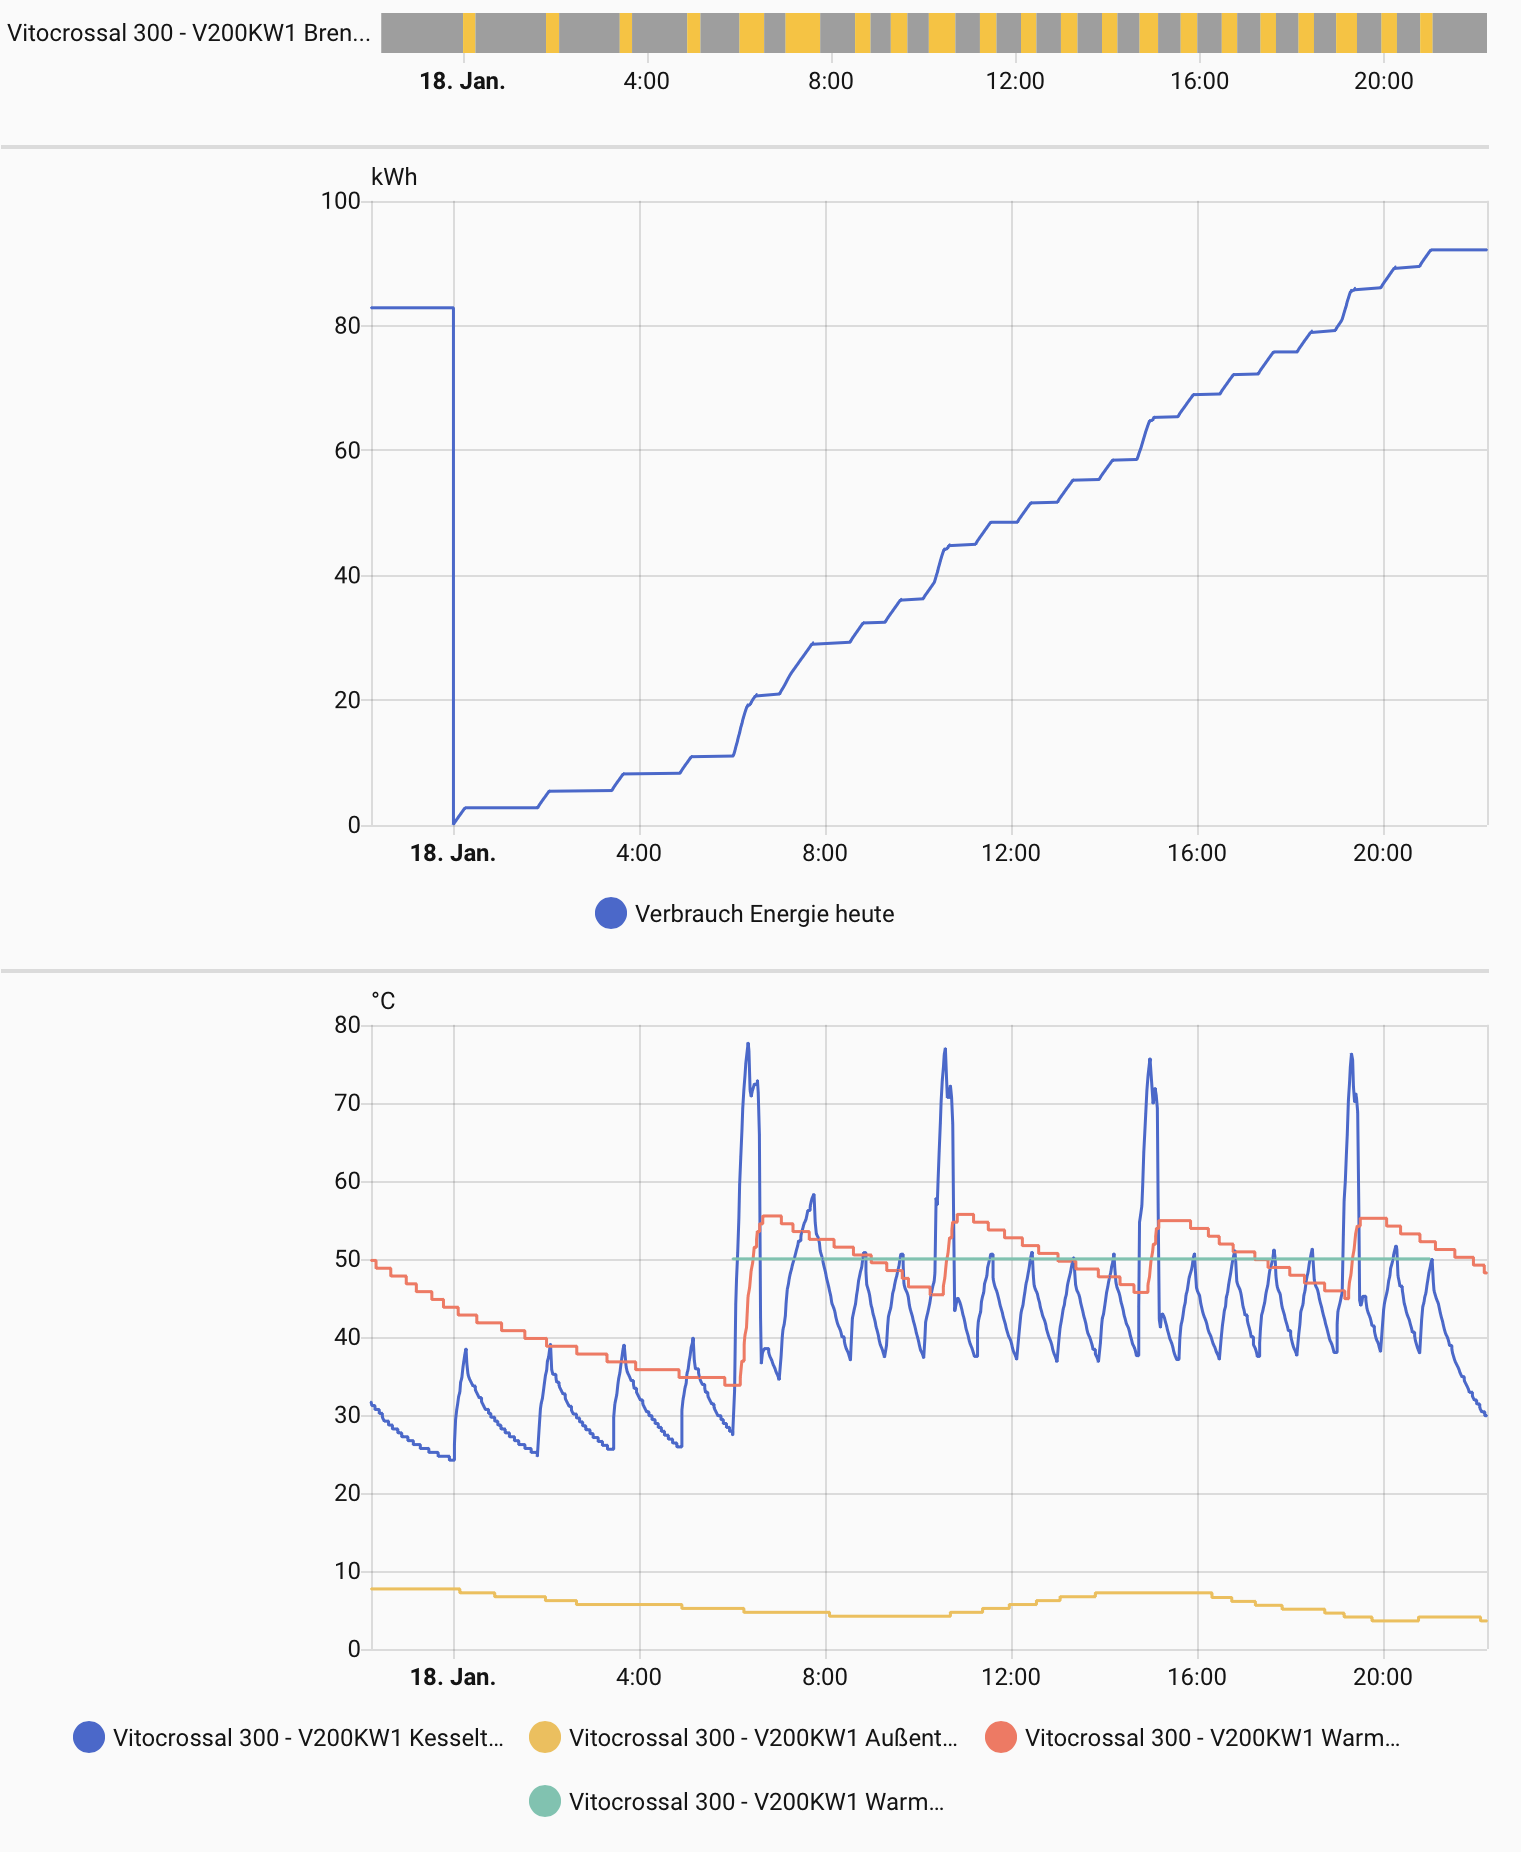Toggle the green Warm... series legend label

coord(755,1802)
